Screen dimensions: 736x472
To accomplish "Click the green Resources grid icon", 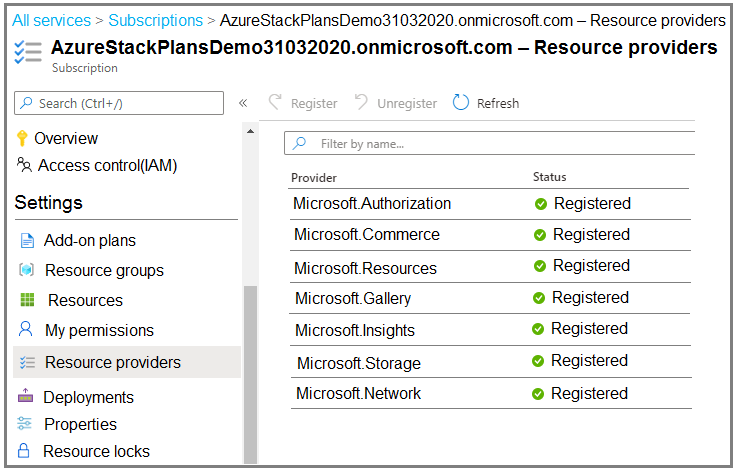I will coord(27,300).
